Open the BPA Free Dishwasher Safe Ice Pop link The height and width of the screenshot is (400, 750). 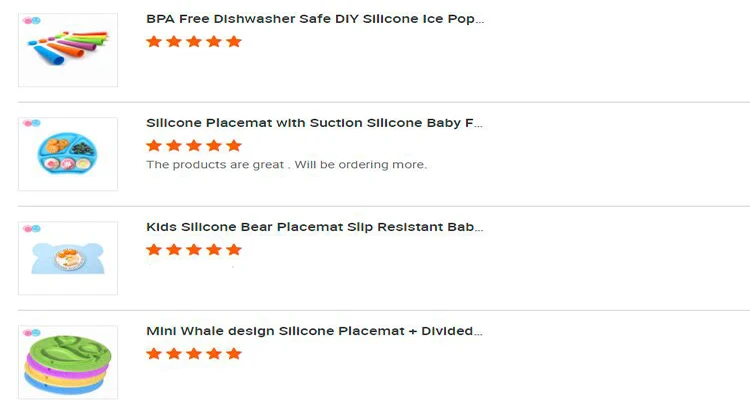point(315,19)
